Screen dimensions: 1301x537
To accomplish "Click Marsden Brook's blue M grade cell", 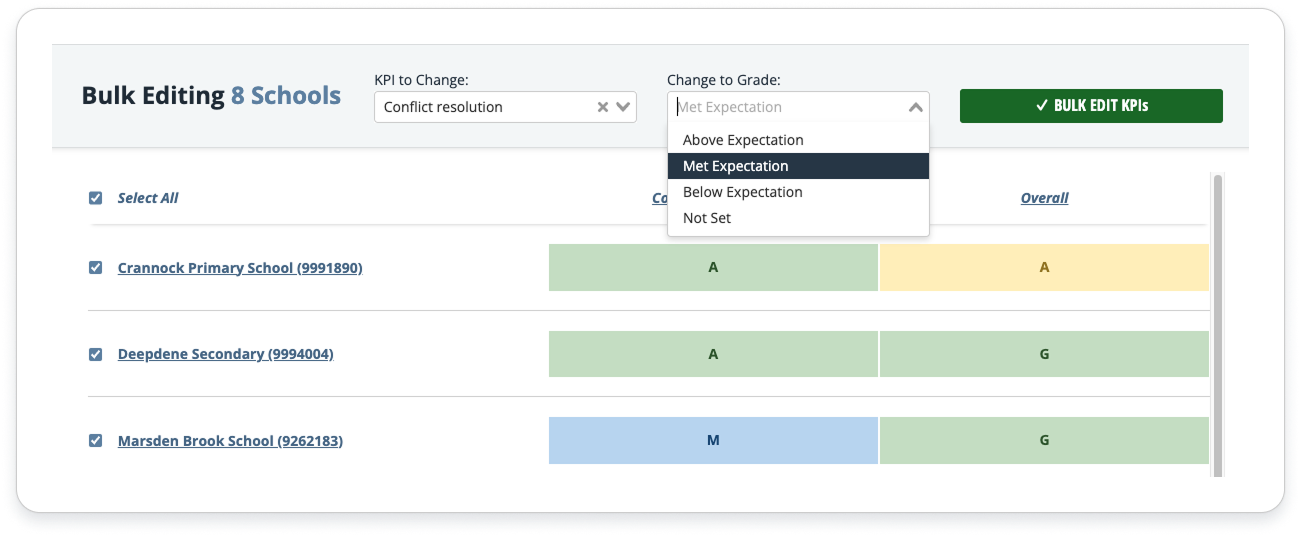I will [713, 440].
